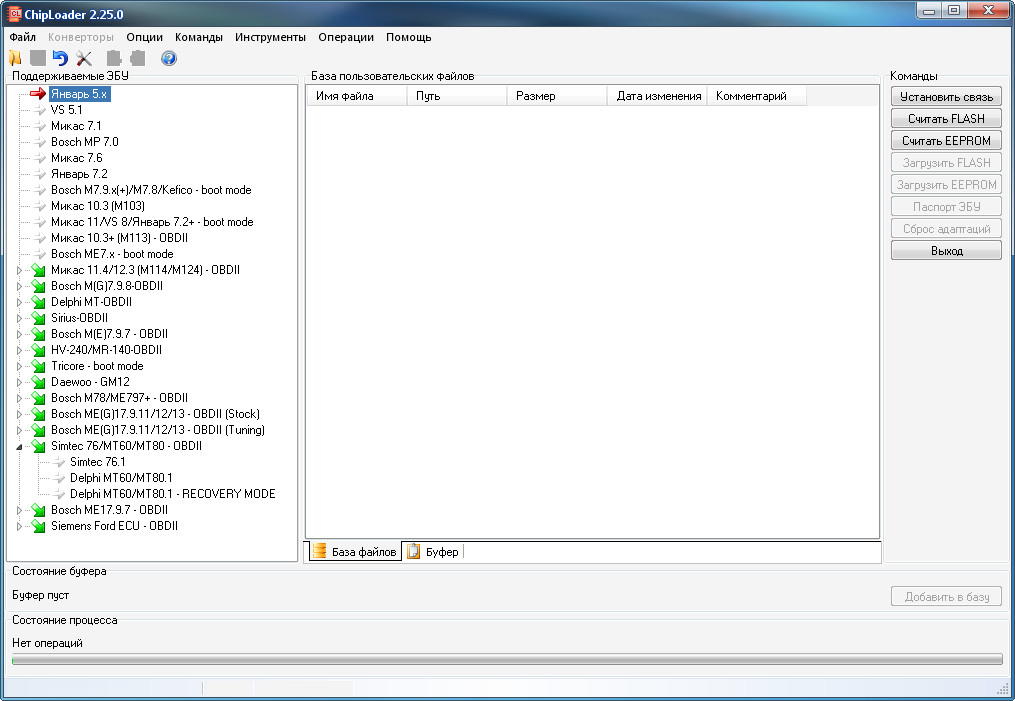Expand the Siemens Ford ECU - OBDII node

[19, 526]
